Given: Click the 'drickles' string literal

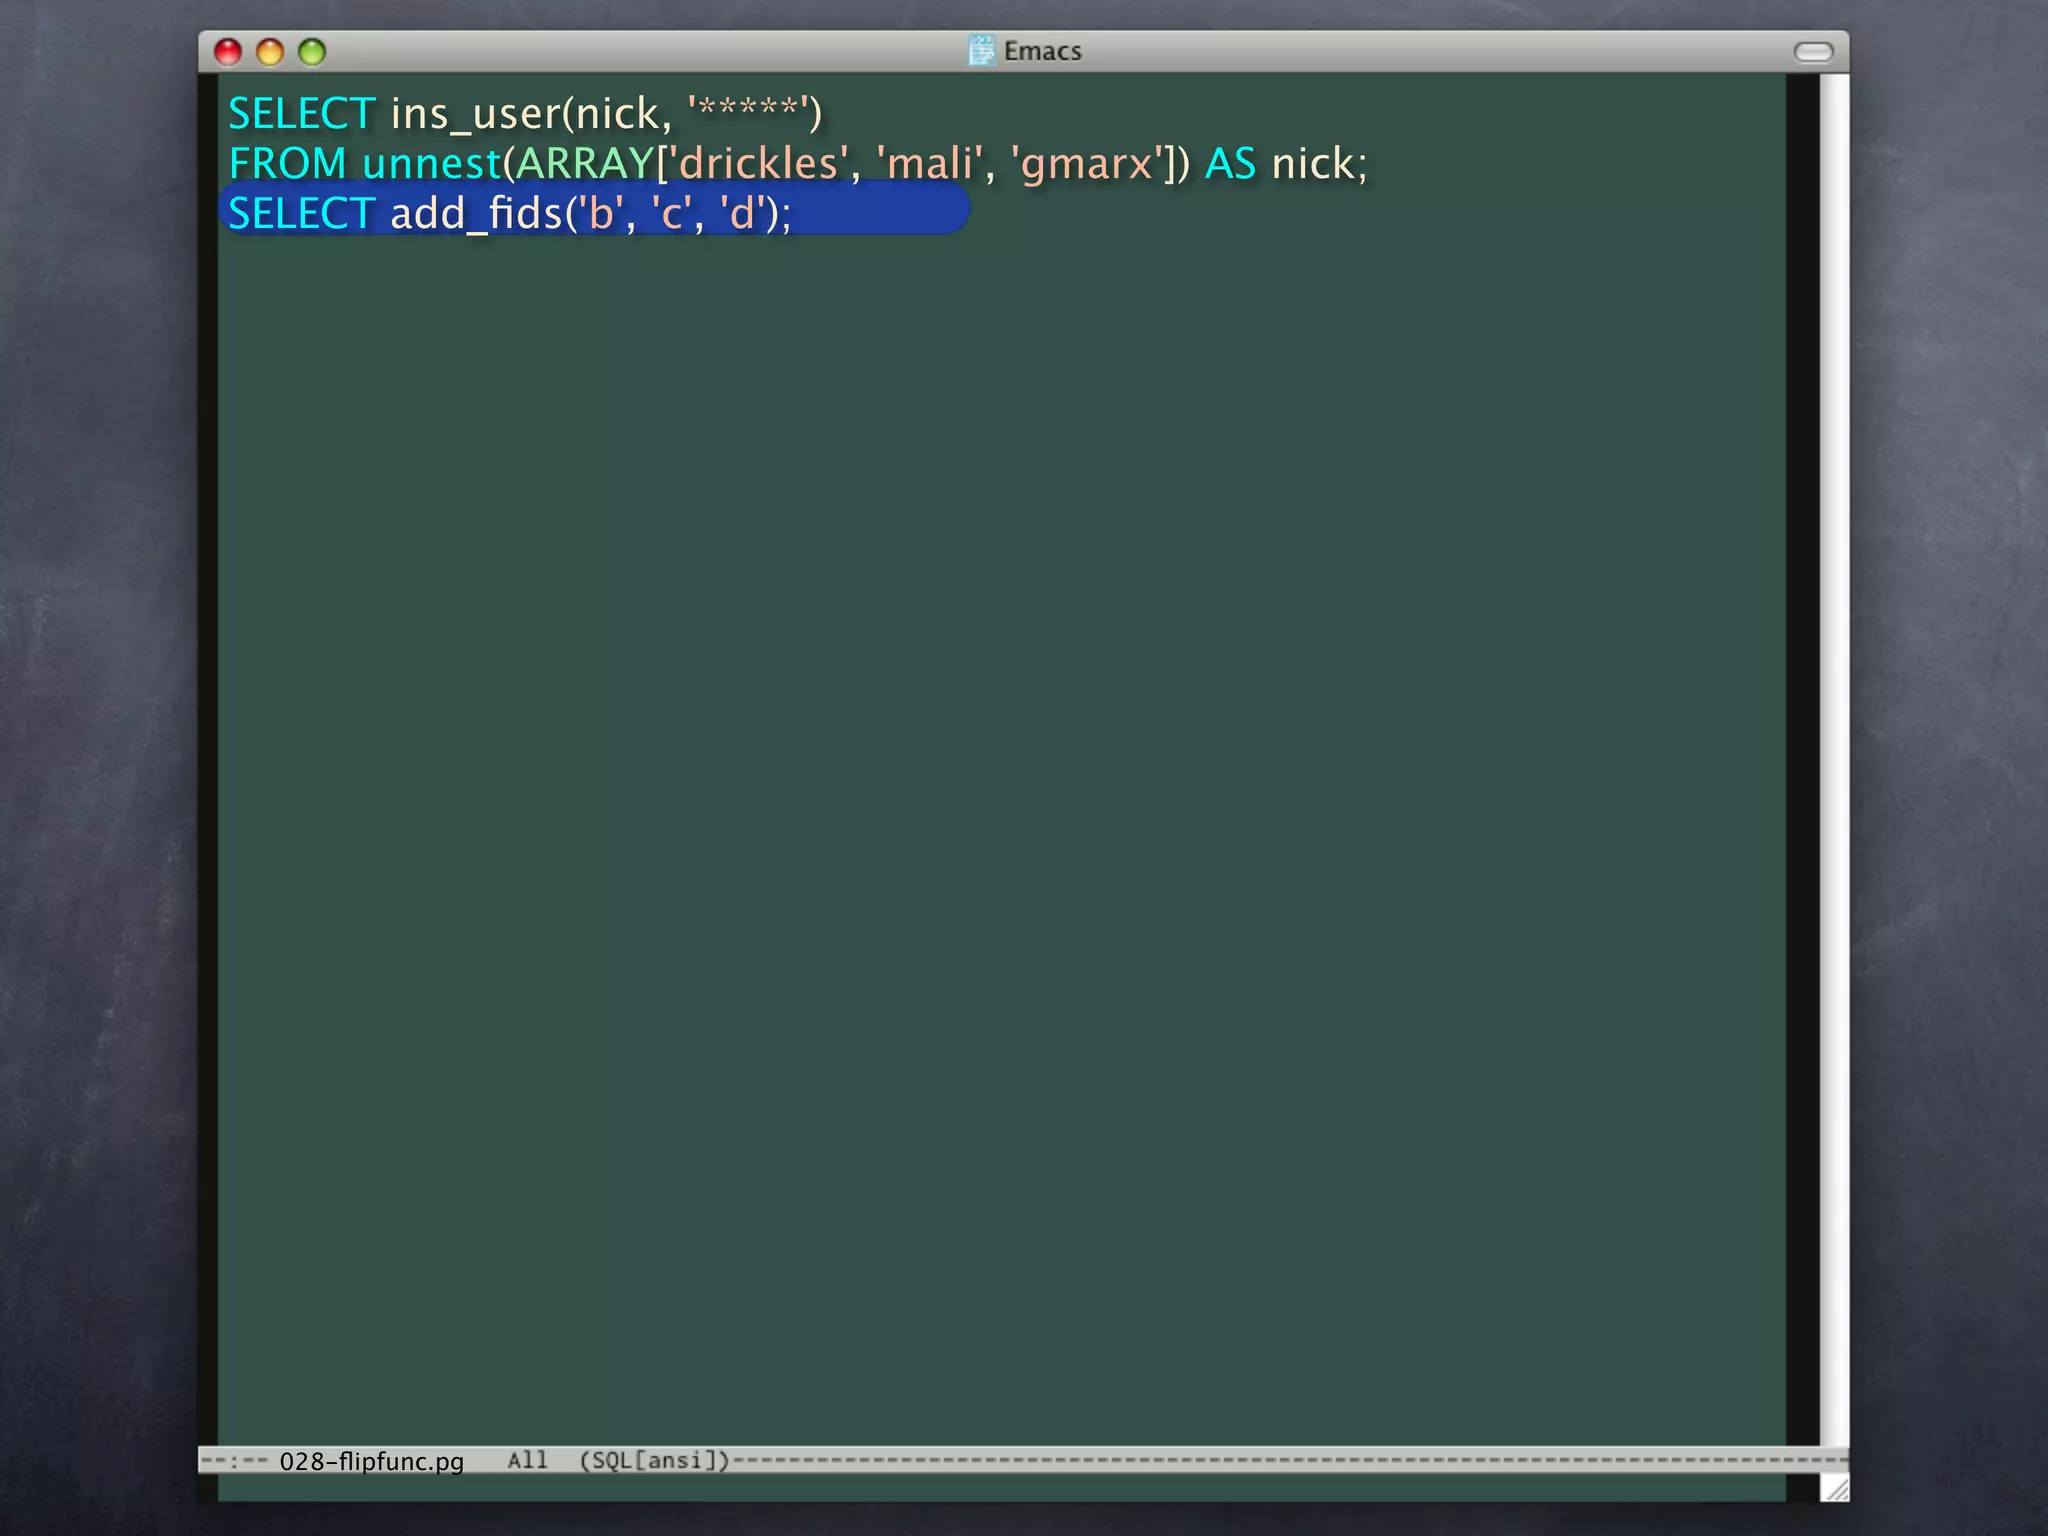Looking at the screenshot, I should click(758, 164).
